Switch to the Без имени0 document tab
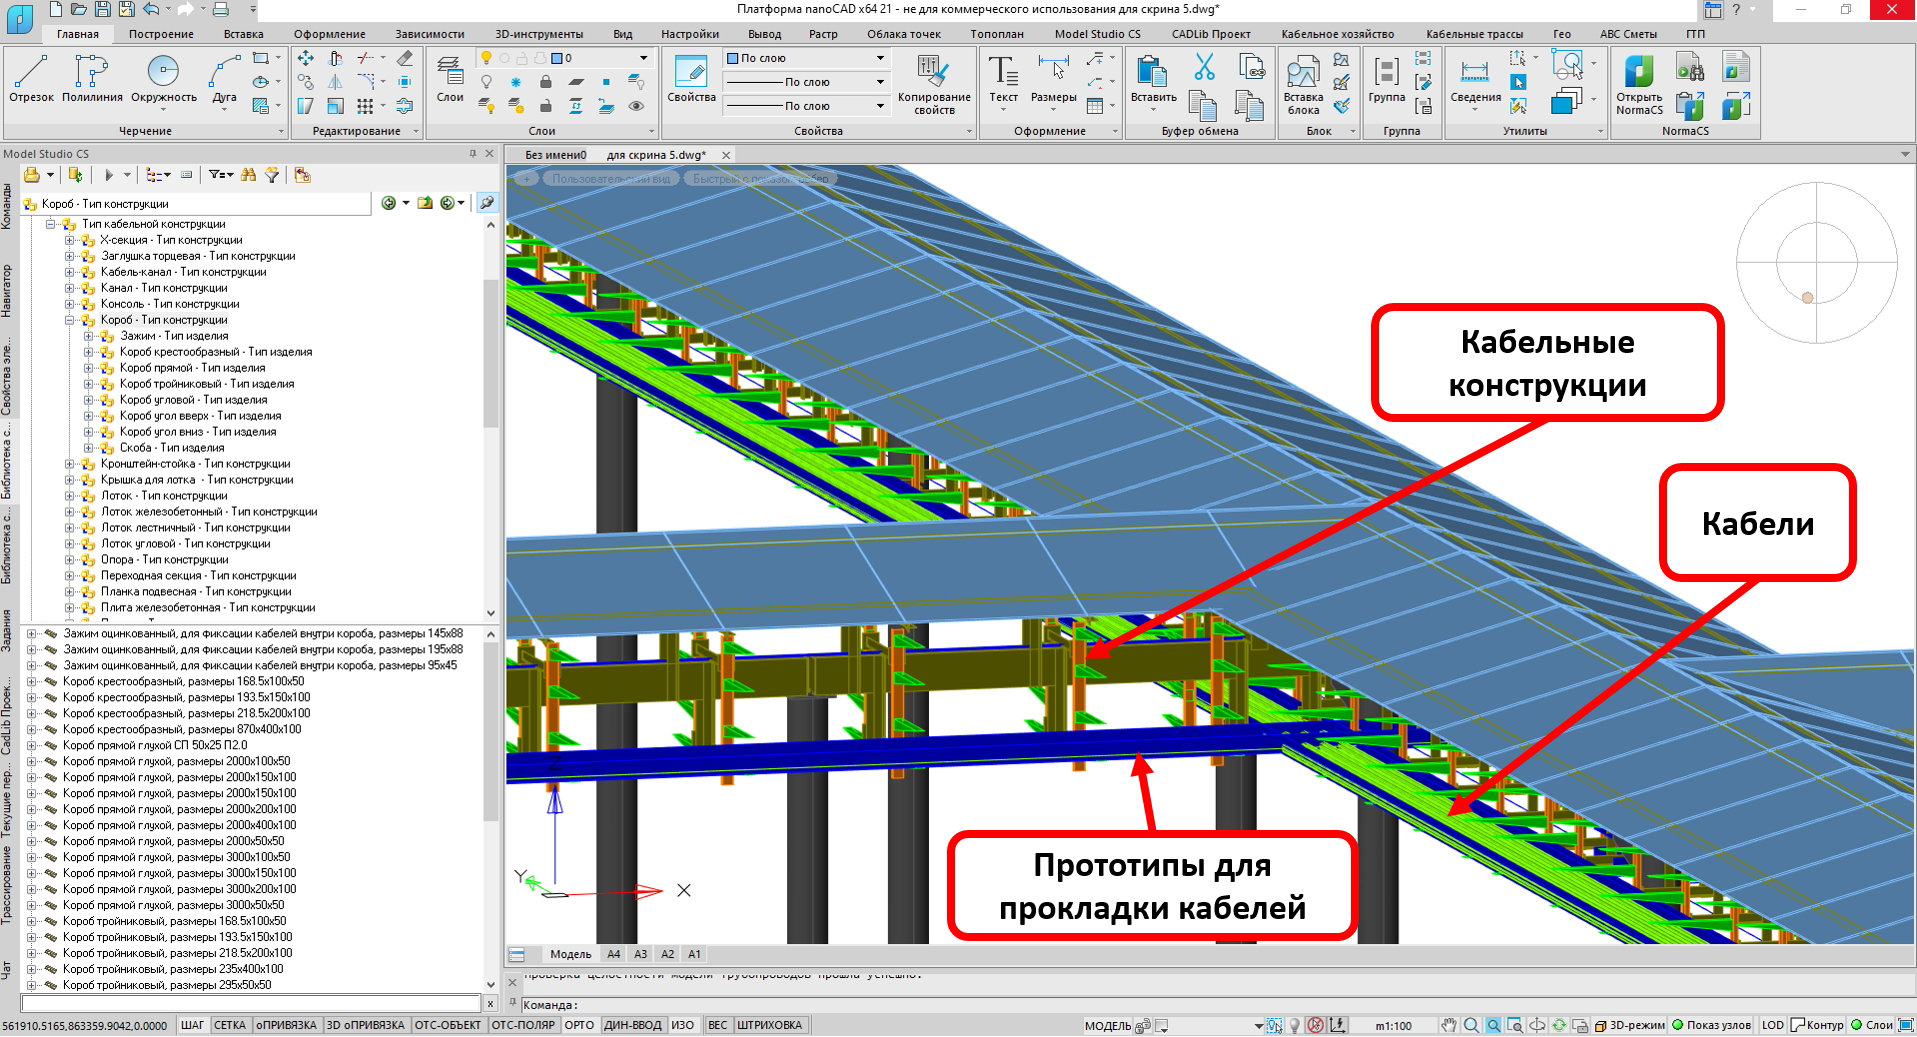The image size is (1917, 1037). pos(556,155)
